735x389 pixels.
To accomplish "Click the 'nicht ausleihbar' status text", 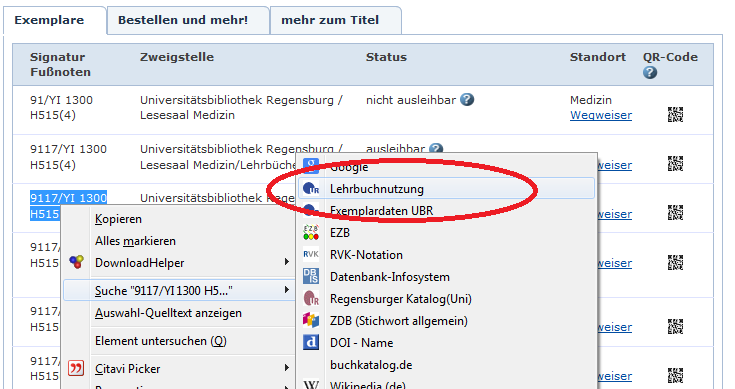I will (x=411, y=100).
